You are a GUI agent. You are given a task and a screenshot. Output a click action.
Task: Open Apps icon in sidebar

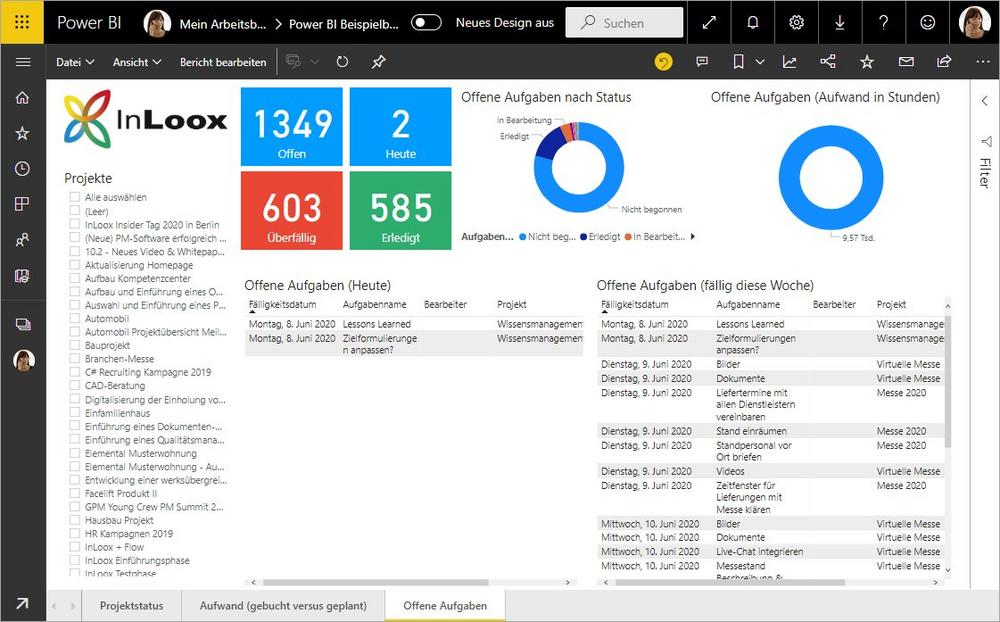(22, 204)
